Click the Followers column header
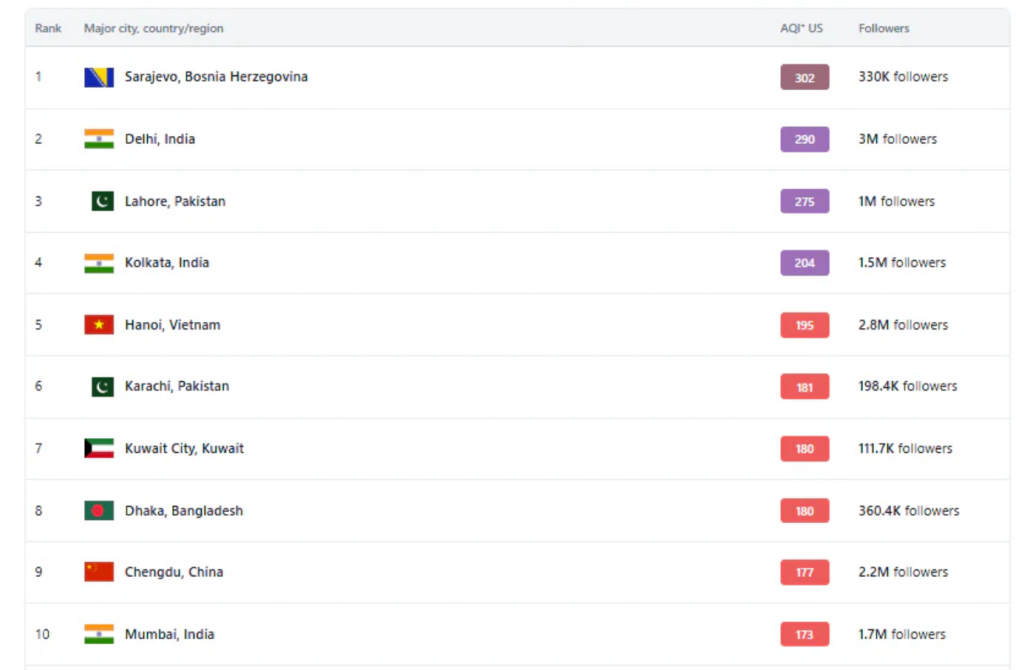The height and width of the screenshot is (670, 1024). click(x=884, y=29)
